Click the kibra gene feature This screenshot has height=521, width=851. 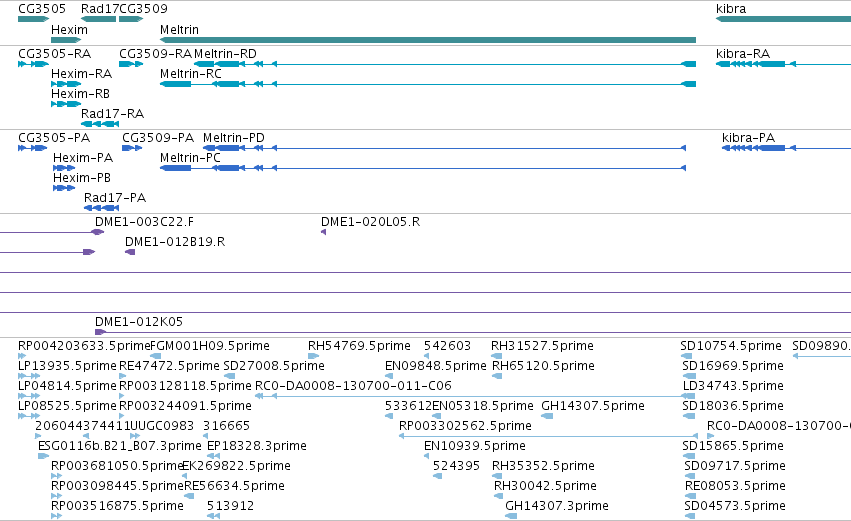click(783, 19)
